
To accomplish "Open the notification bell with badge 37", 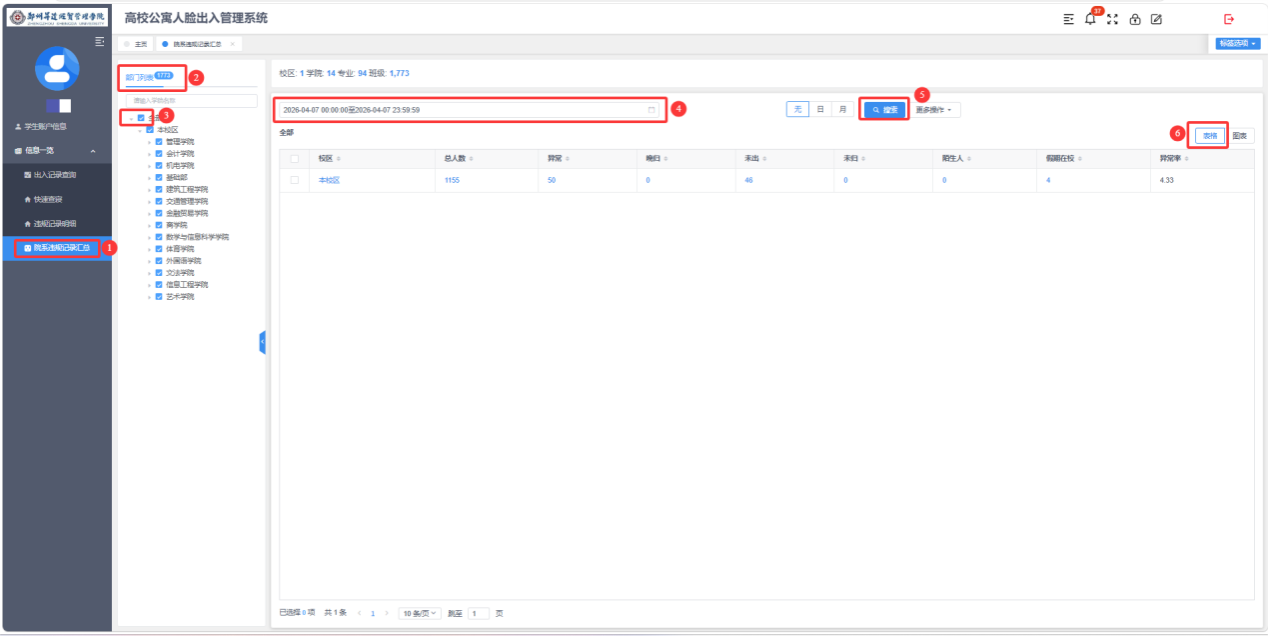I will point(1090,19).
